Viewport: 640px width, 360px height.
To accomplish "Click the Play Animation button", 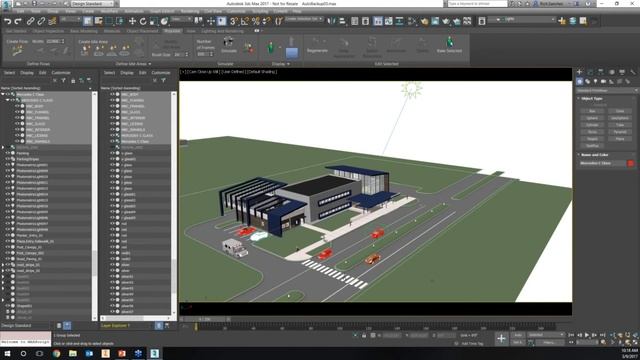I will click(587, 335).
